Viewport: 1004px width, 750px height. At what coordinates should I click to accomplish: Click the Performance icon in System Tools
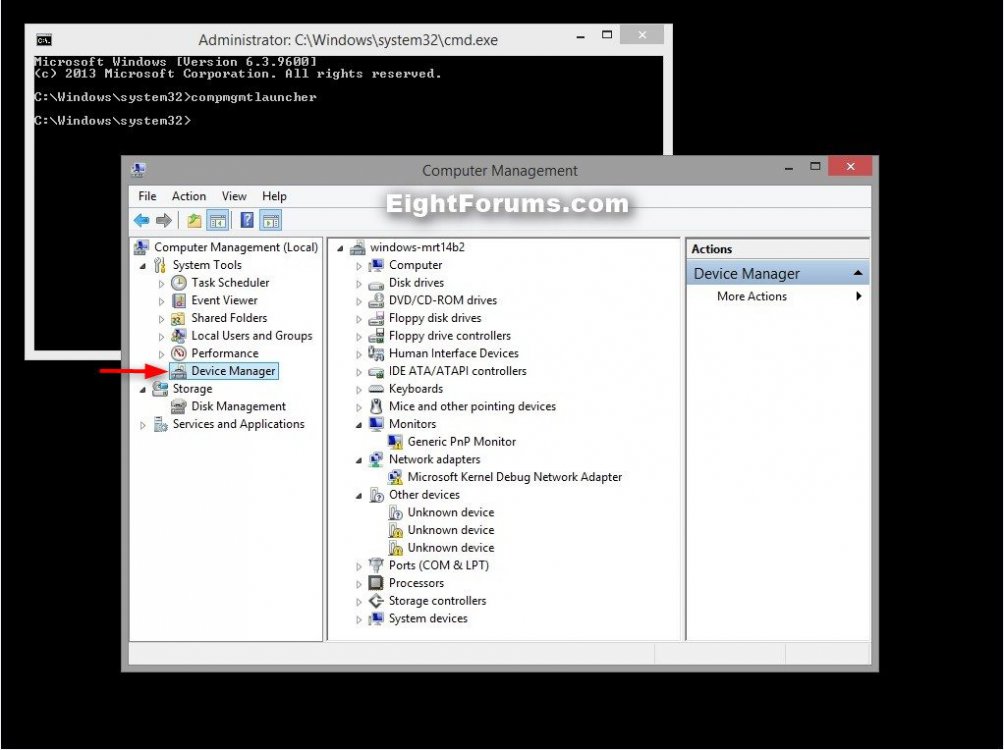tap(179, 354)
